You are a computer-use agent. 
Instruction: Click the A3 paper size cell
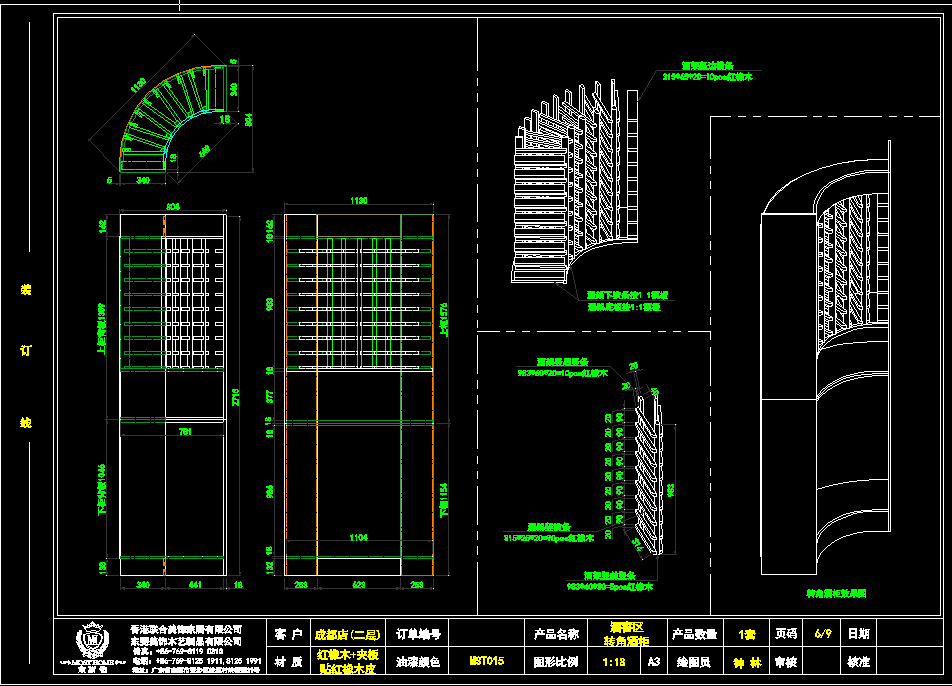654,661
